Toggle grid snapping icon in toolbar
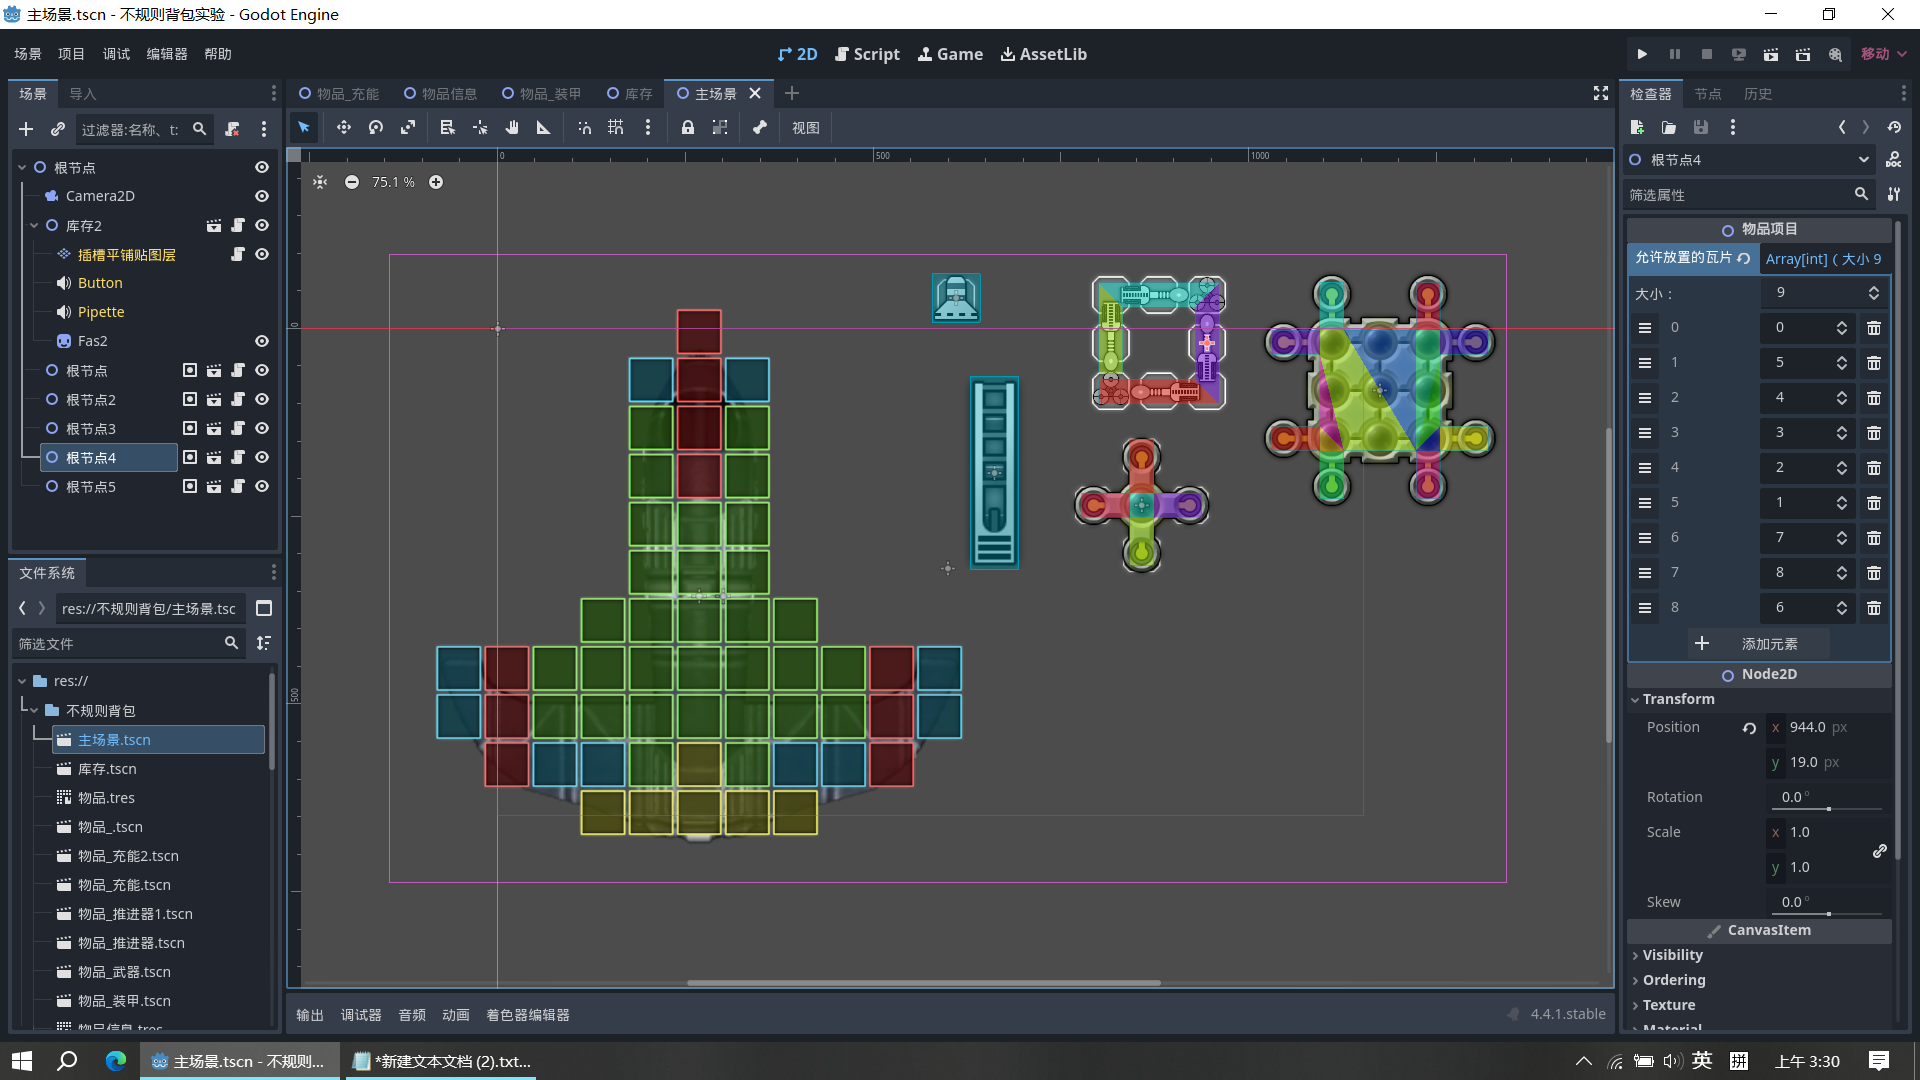Screen dimensions: 1920x1080 point(615,127)
